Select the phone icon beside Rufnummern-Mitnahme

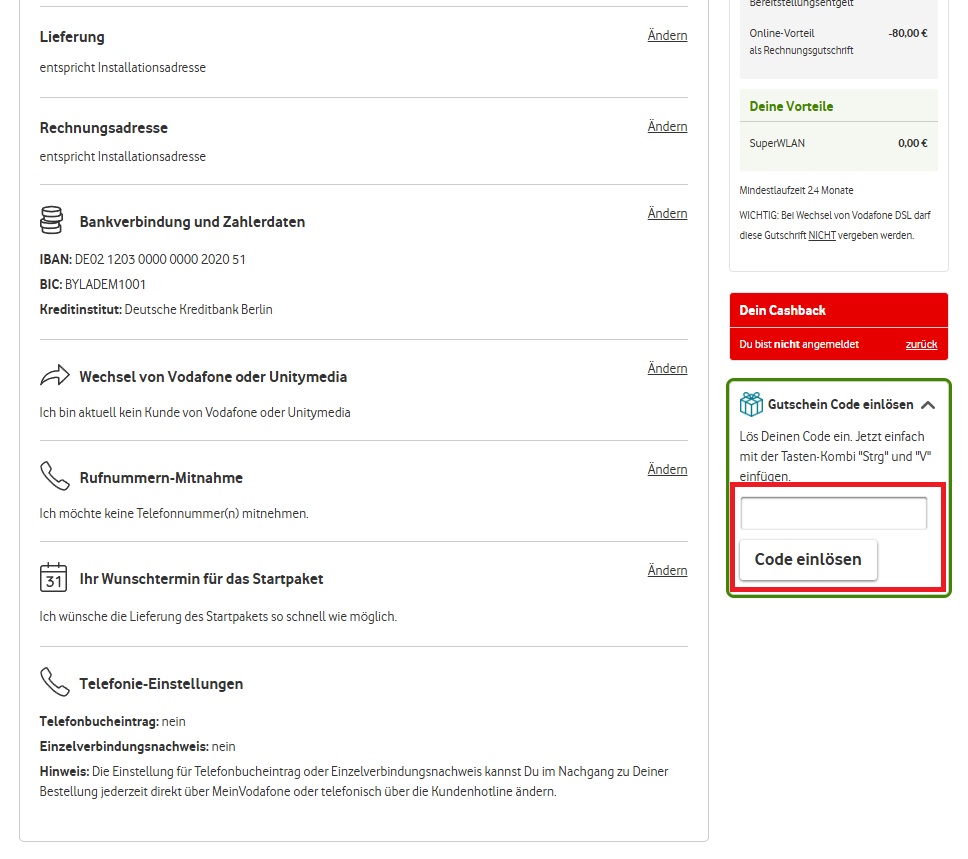[53, 477]
